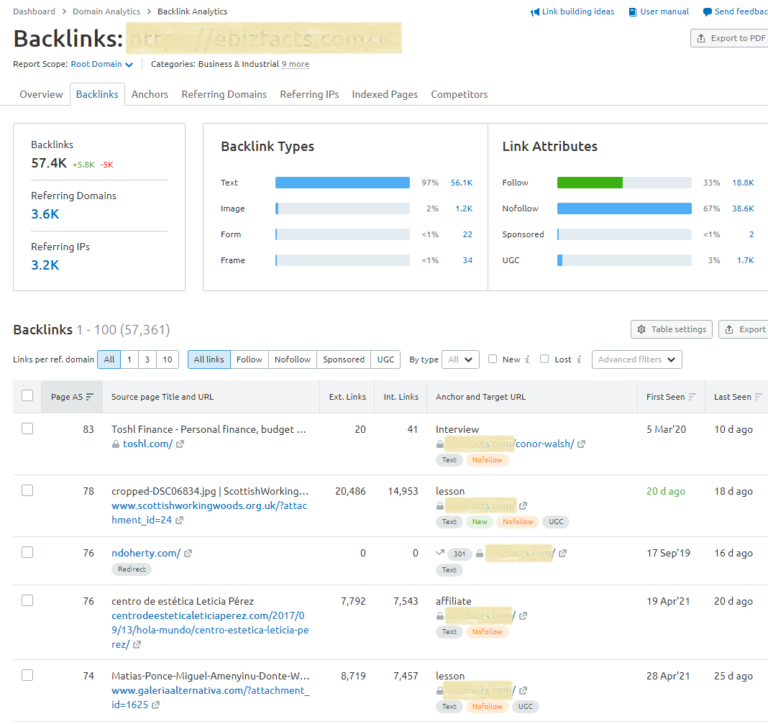Click the gear icon in Table settings

point(641,330)
